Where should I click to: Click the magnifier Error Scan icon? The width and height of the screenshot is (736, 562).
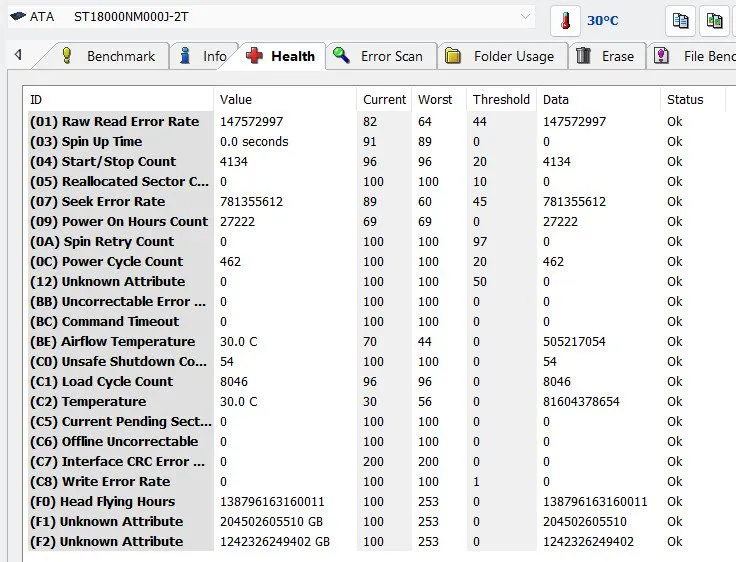pyautogui.click(x=341, y=55)
